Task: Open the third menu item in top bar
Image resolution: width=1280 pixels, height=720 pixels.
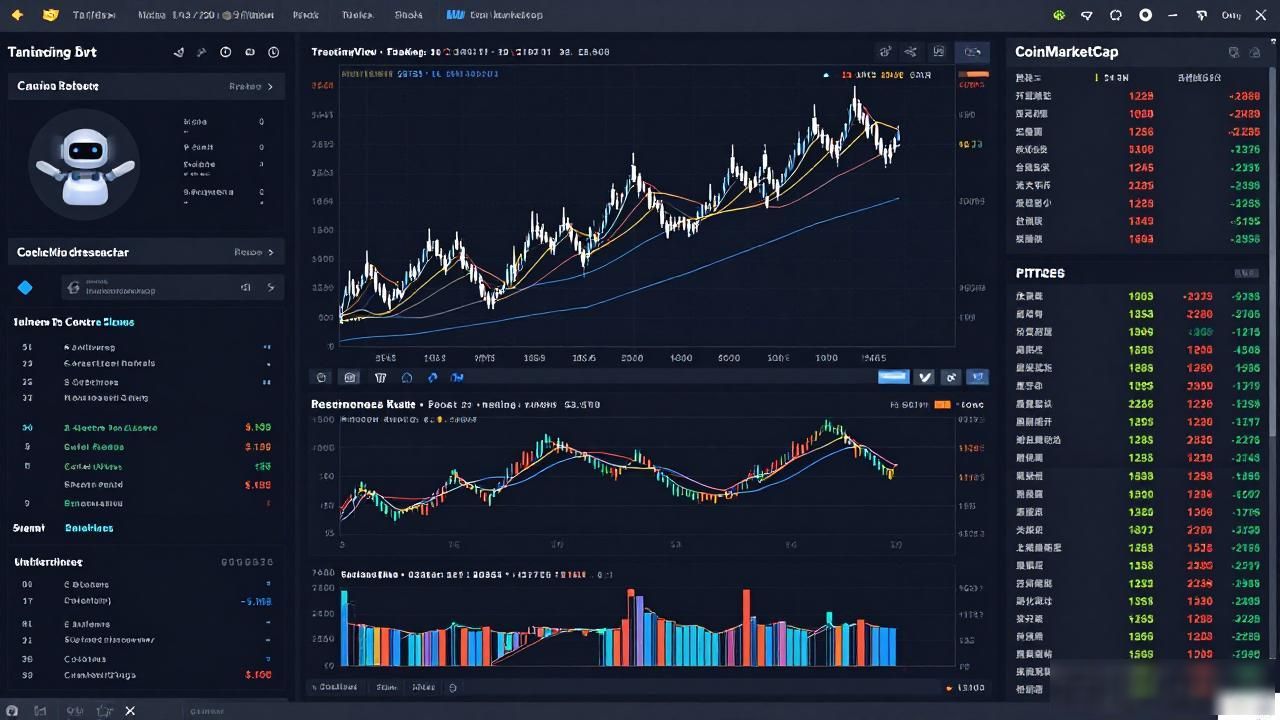Action: click(305, 15)
